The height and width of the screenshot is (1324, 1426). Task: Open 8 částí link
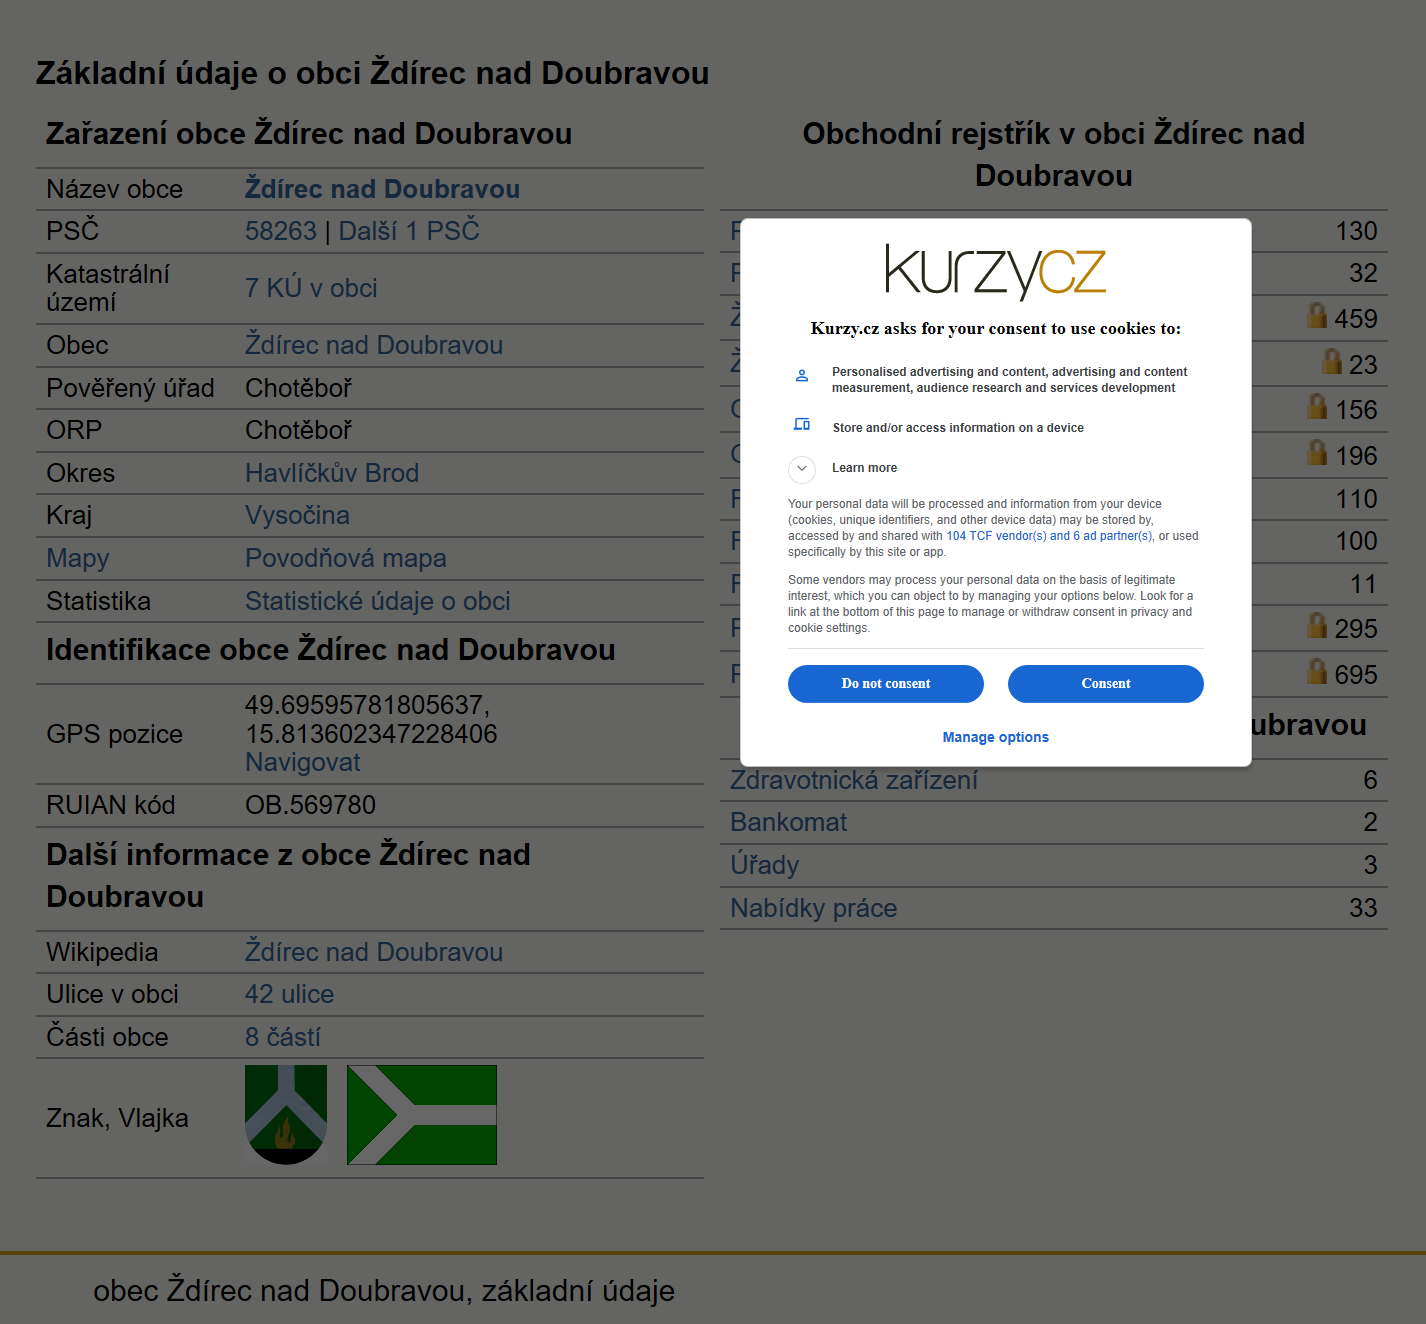[283, 1037]
